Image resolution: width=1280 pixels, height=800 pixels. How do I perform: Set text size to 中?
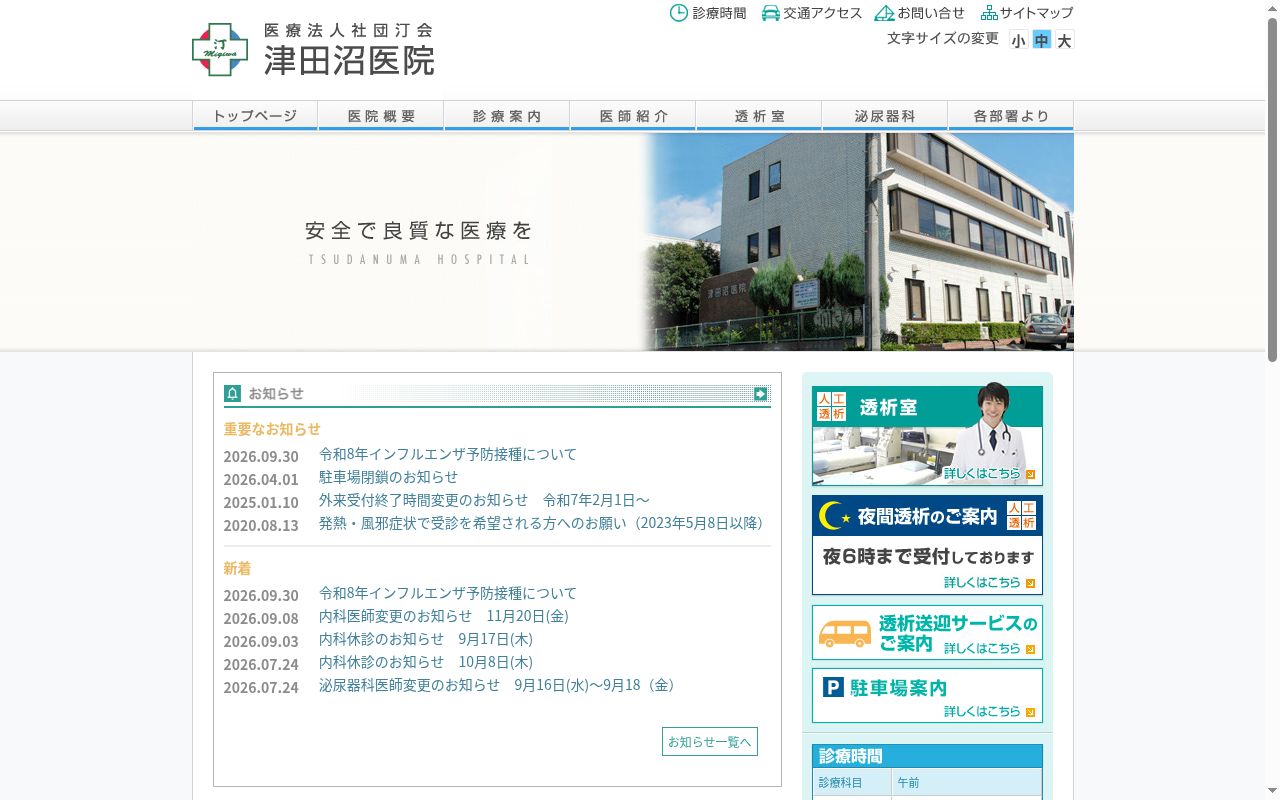[1041, 40]
